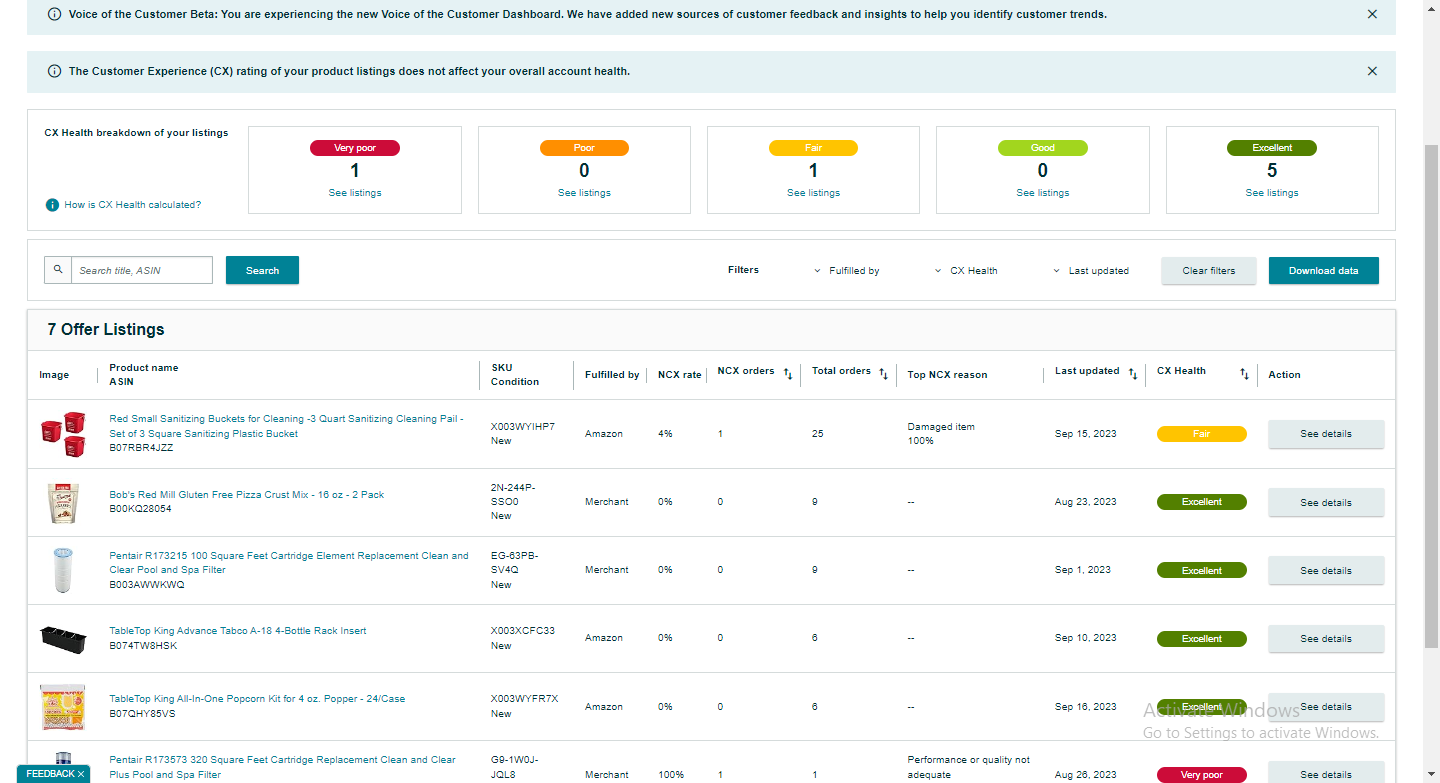Open the FEEDBACK tab at bottom left
The height and width of the screenshot is (783, 1440).
pos(50,774)
